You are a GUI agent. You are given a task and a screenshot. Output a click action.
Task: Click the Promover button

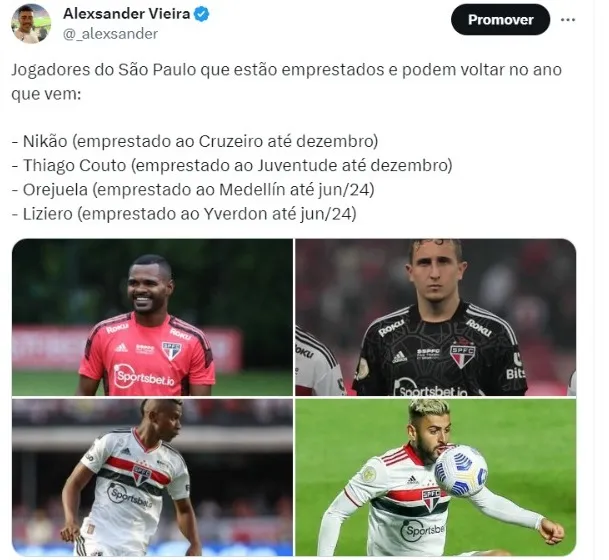[x=500, y=19]
